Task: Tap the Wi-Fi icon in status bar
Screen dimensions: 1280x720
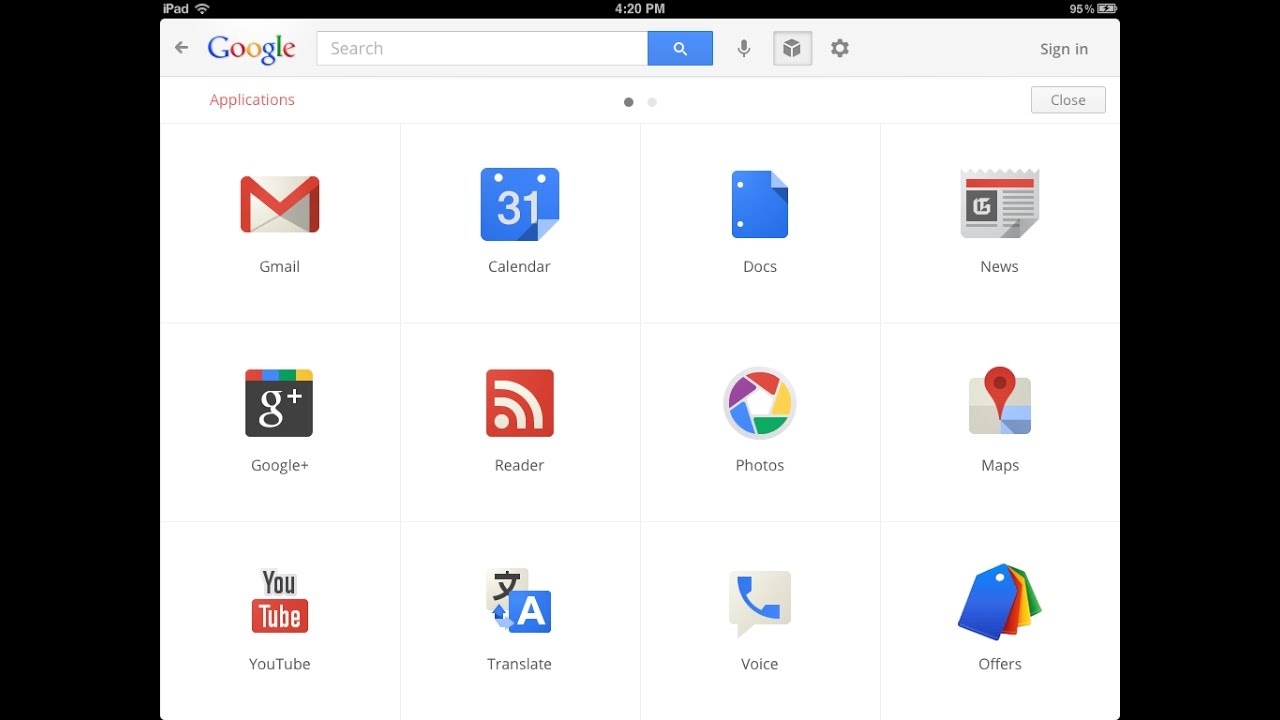Action: click(x=203, y=8)
